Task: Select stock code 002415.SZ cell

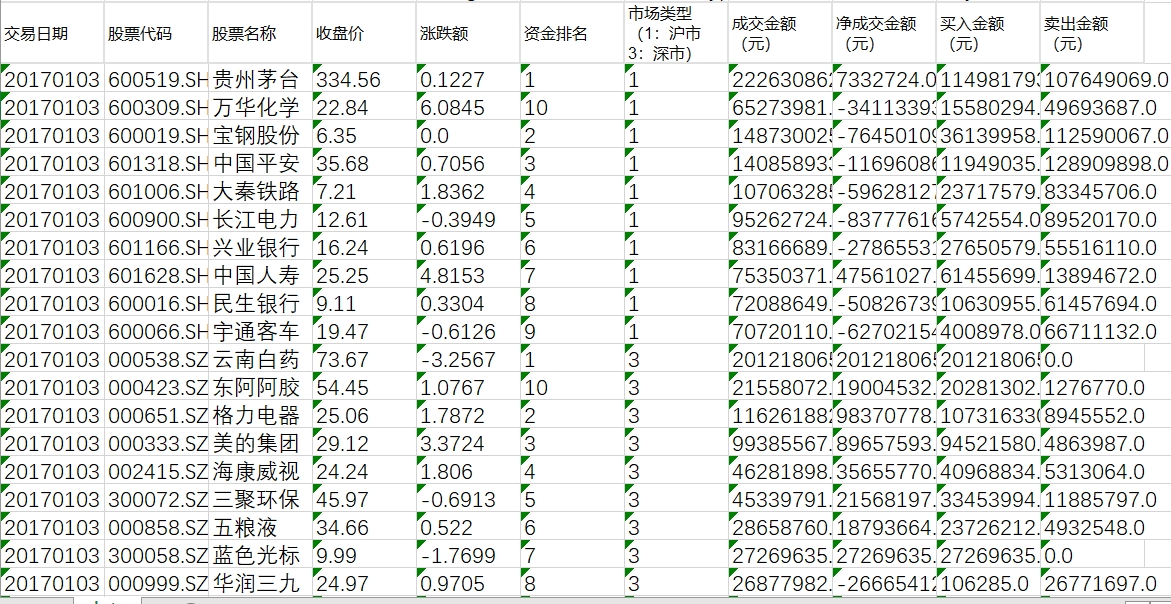Action: click(156, 470)
